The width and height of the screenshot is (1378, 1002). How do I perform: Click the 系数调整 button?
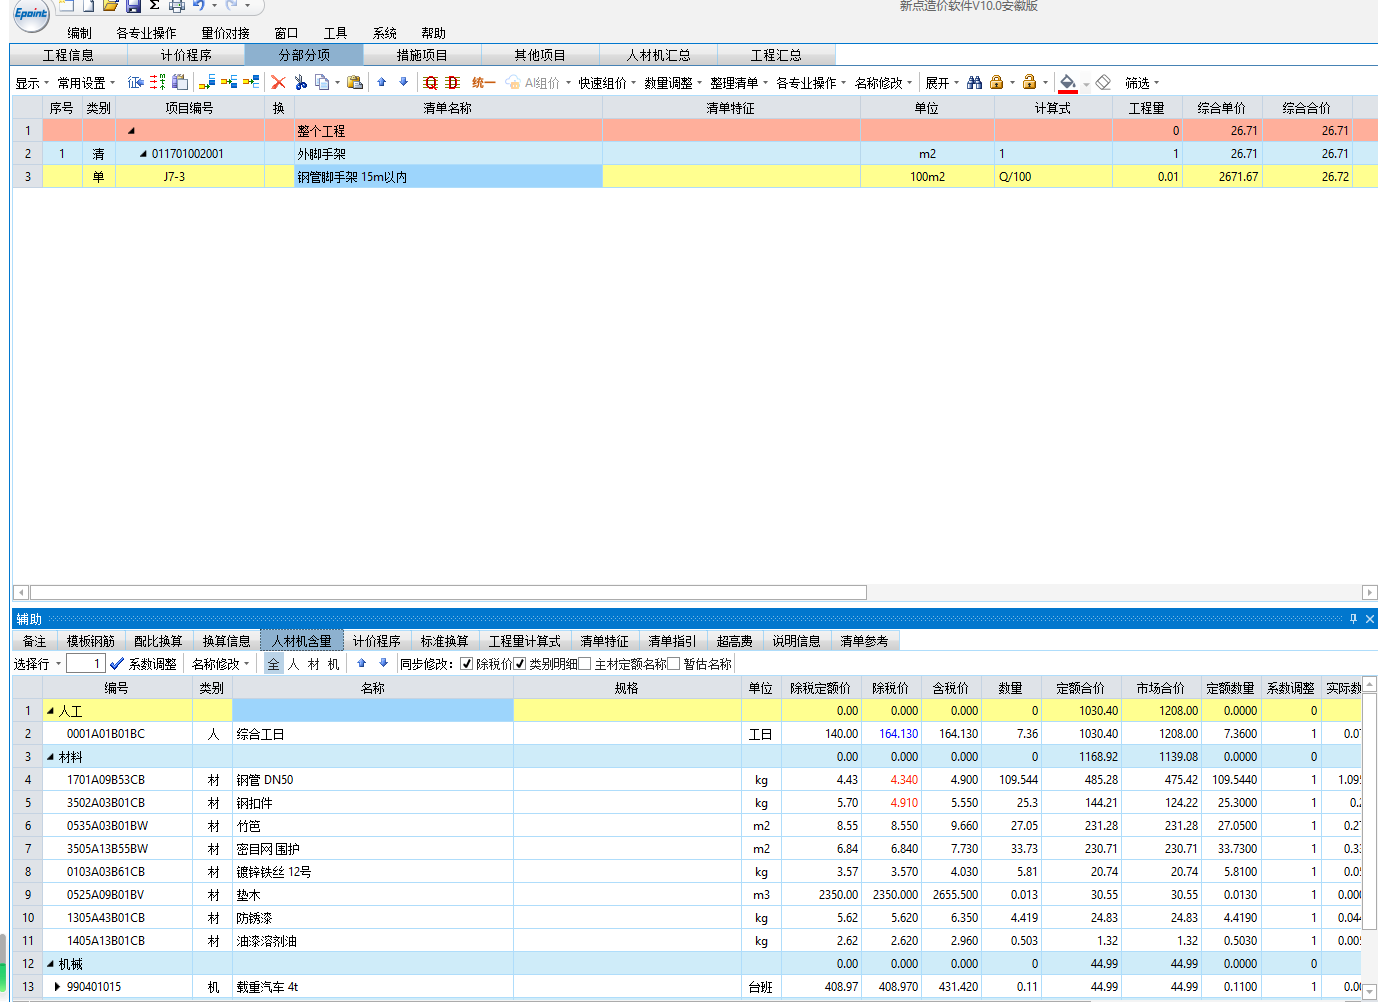[x=144, y=664]
